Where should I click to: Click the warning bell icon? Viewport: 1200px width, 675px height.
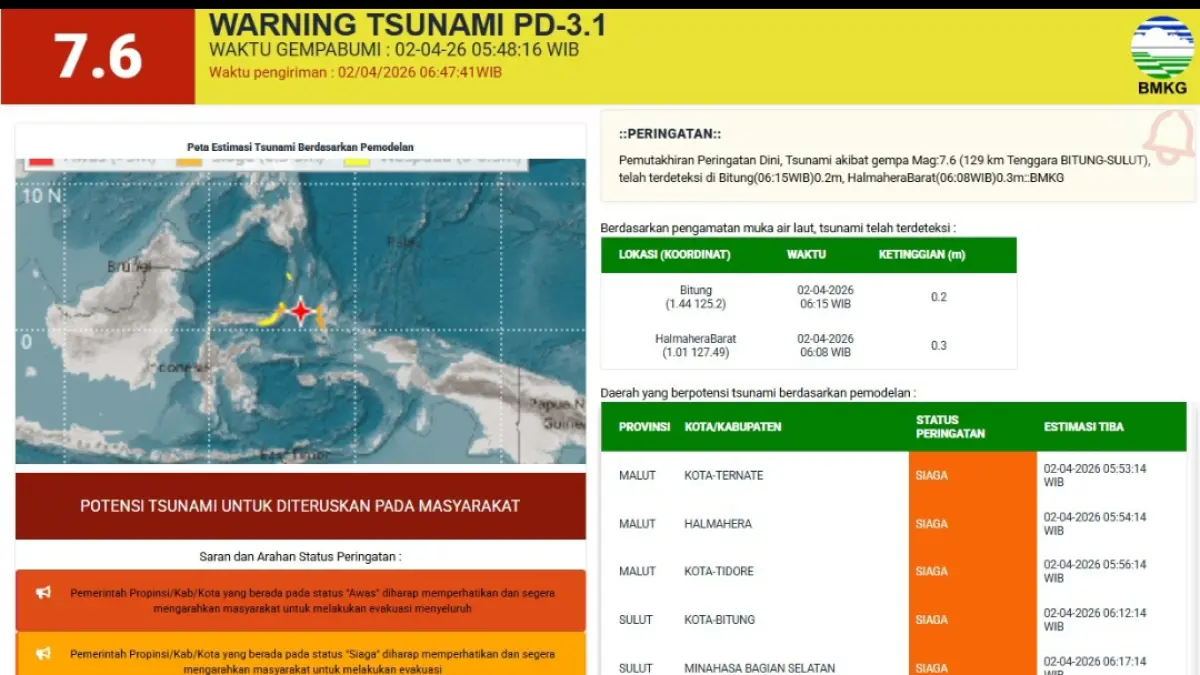pyautogui.click(x=1170, y=136)
